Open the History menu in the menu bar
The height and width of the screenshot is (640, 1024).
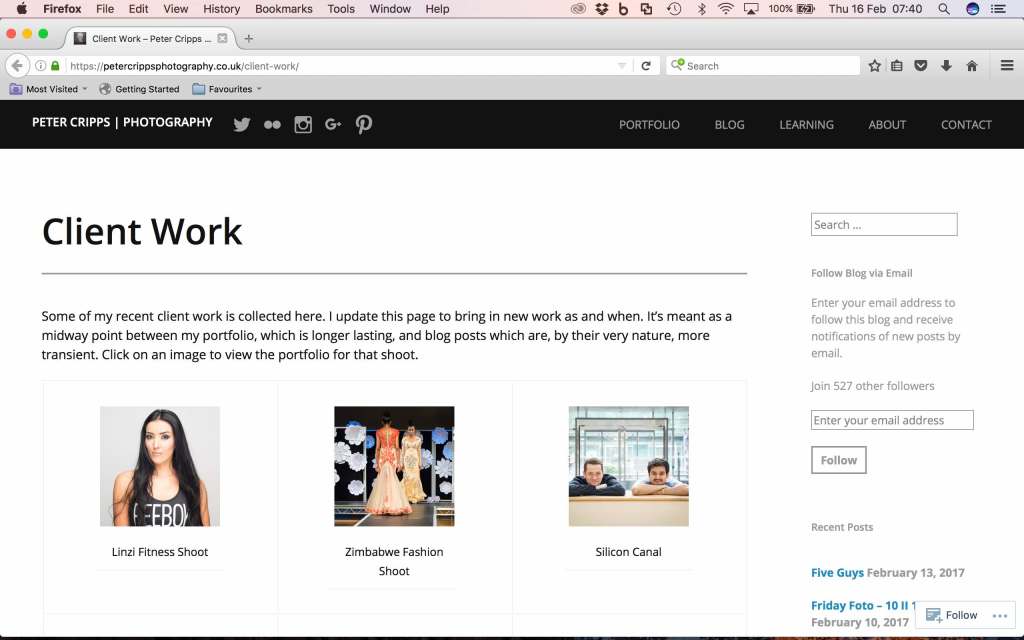(x=221, y=9)
